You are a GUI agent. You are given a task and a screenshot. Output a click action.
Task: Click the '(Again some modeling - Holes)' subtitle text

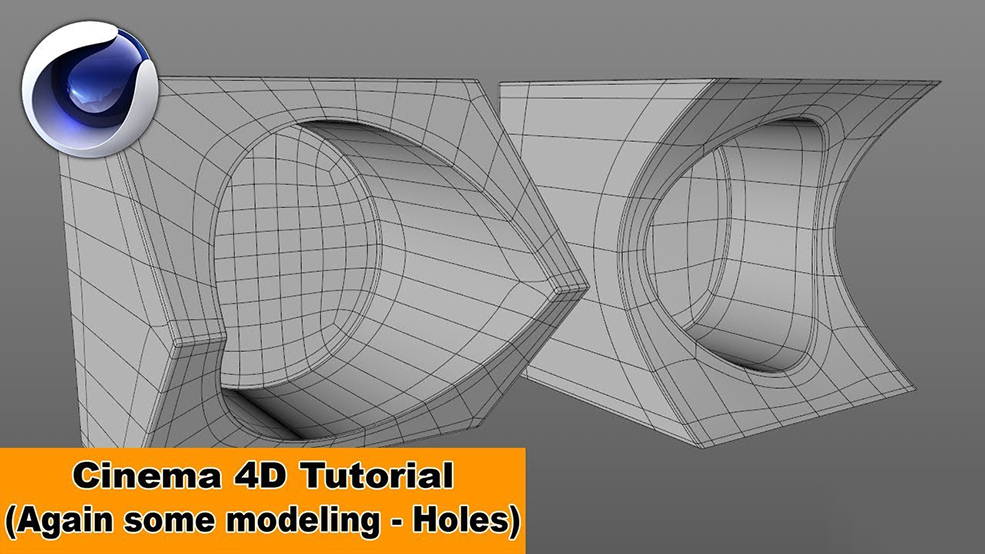263,521
